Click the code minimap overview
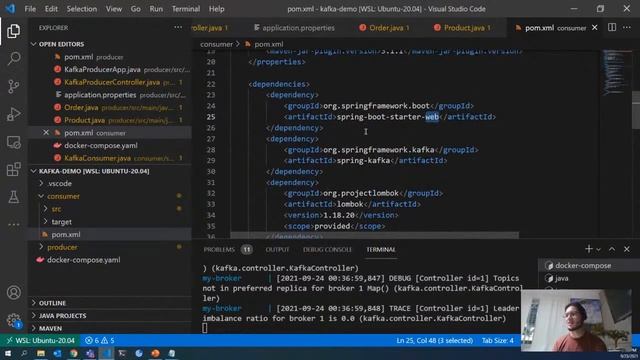Image resolution: width=640 pixels, height=360 pixels. 616,73
